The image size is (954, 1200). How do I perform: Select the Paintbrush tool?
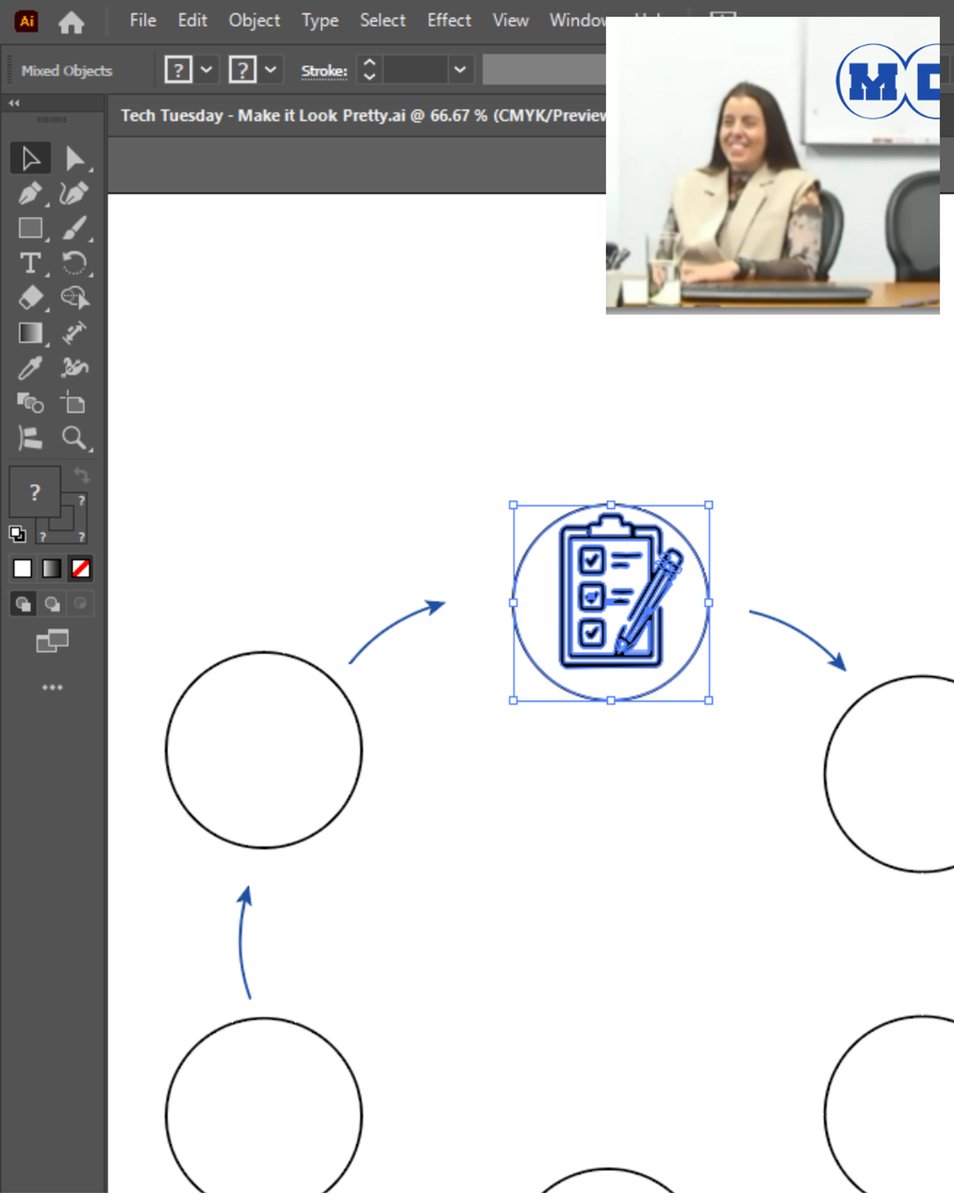[x=76, y=228]
